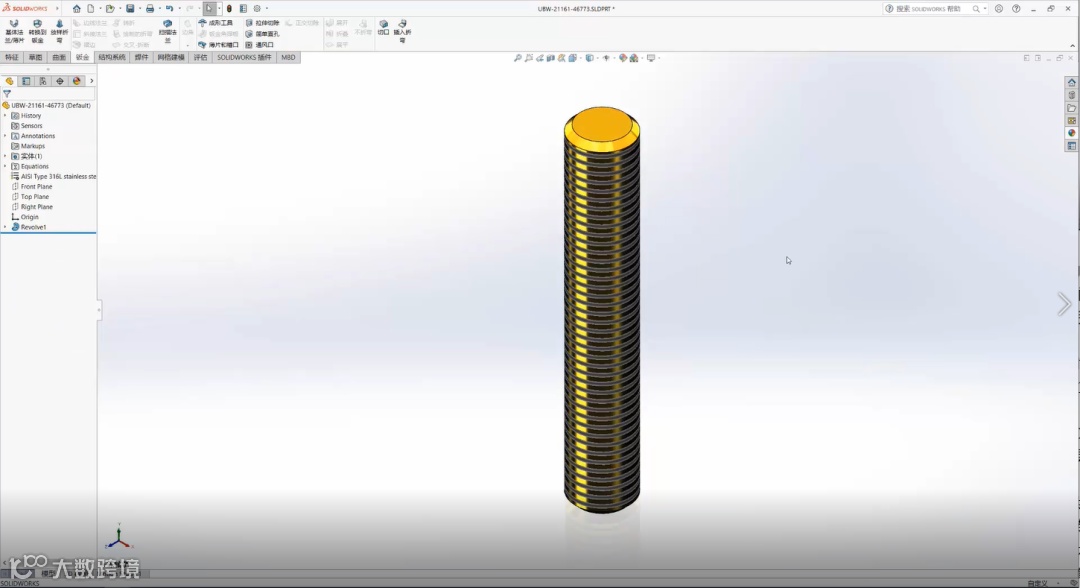The image size is (1080, 588).
Task: Click the Forming Tool (成形工具) button
Action: tap(216, 23)
